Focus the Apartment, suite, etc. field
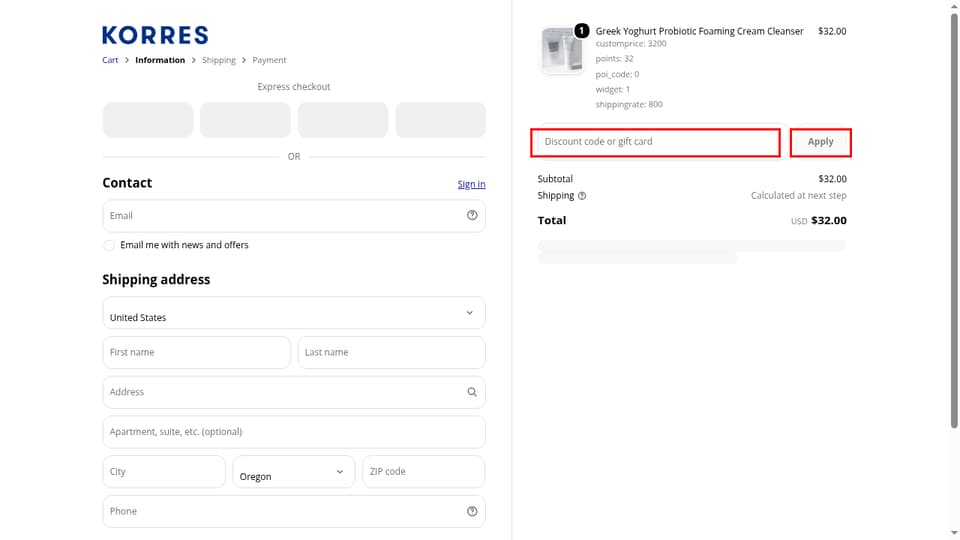 pos(294,432)
